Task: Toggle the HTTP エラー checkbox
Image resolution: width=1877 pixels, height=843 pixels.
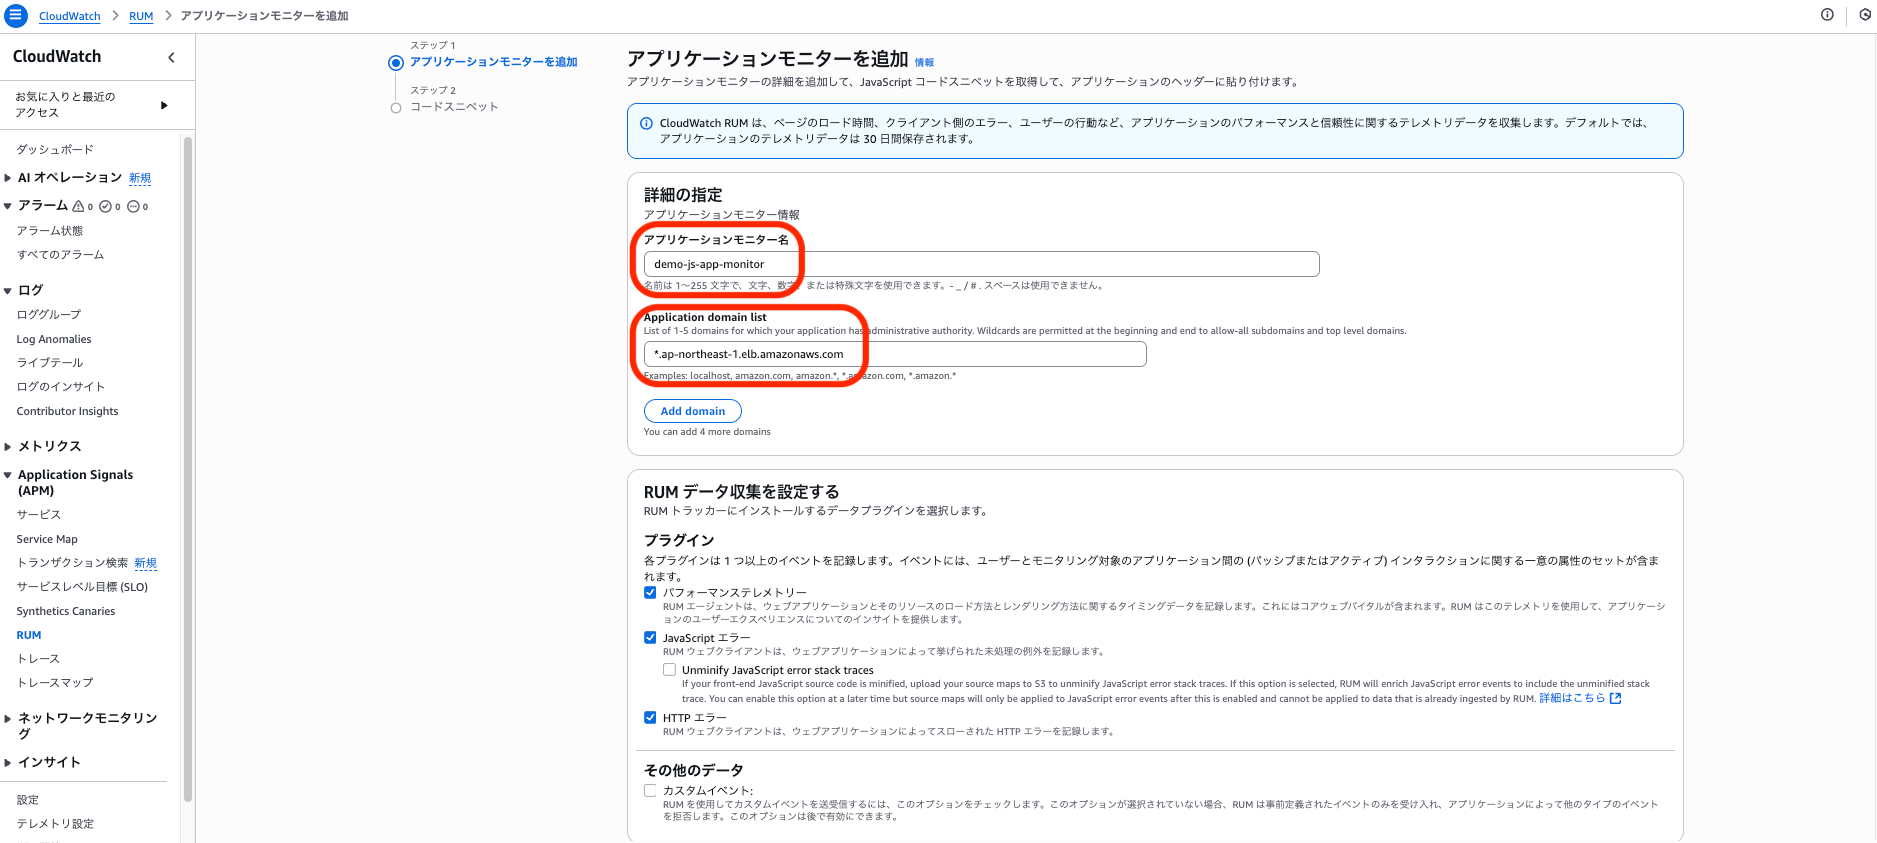Action: click(x=650, y=717)
